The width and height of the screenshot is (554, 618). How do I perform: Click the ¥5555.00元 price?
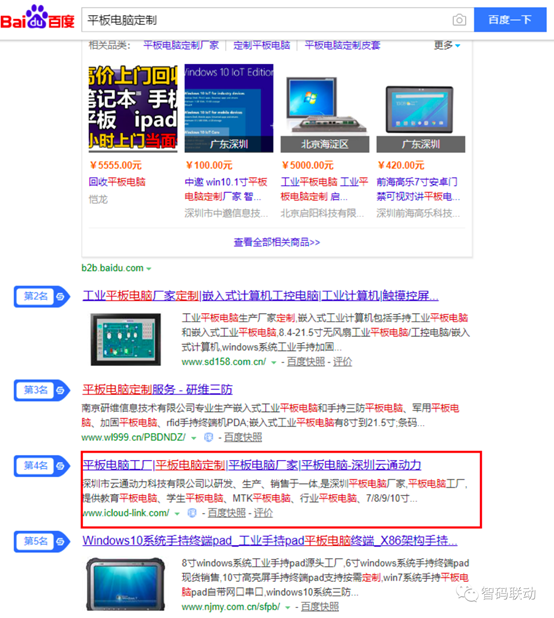[x=116, y=165]
